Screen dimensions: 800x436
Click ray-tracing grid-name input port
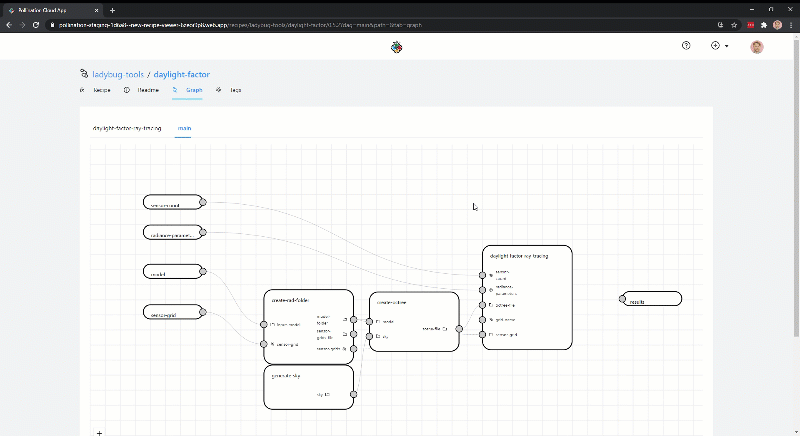(x=482, y=320)
